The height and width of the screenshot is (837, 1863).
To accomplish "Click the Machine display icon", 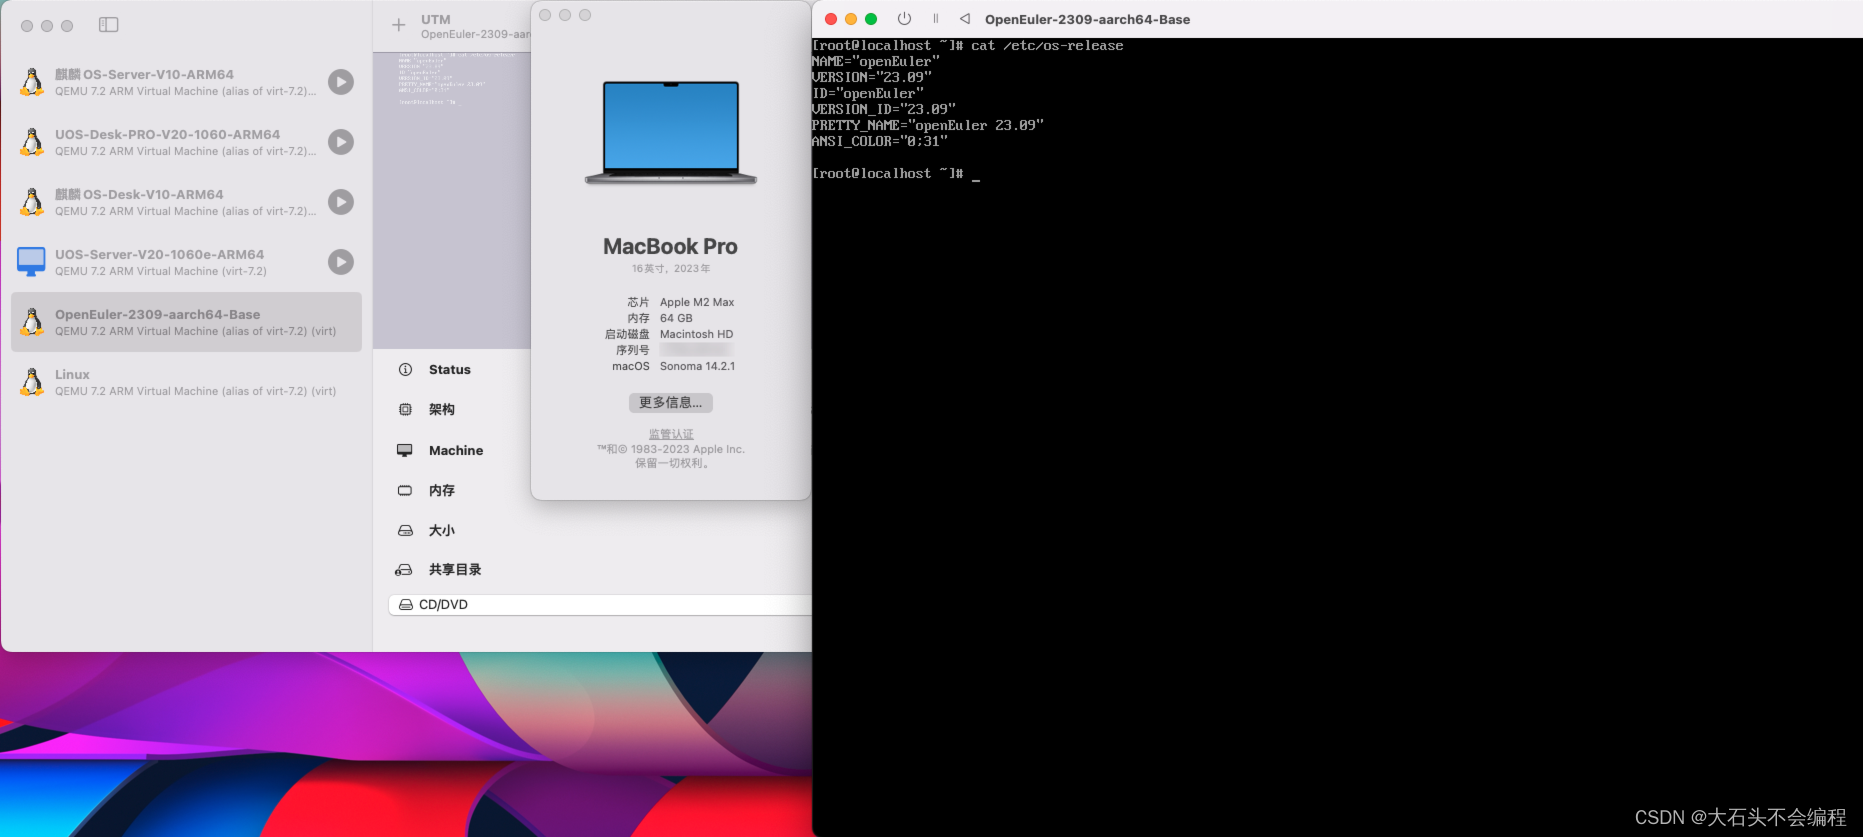I will pos(405,450).
